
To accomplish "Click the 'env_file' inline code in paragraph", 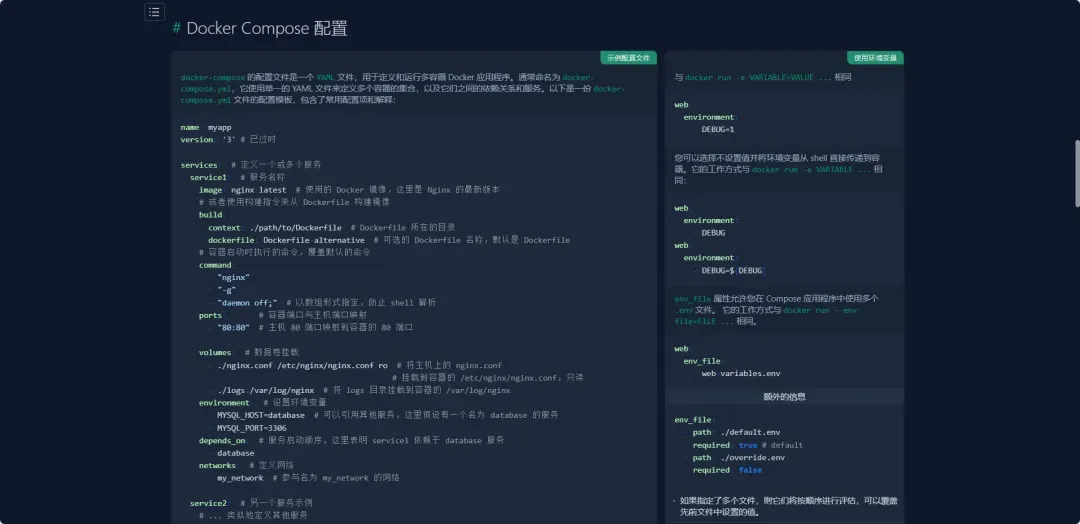I will point(692,299).
